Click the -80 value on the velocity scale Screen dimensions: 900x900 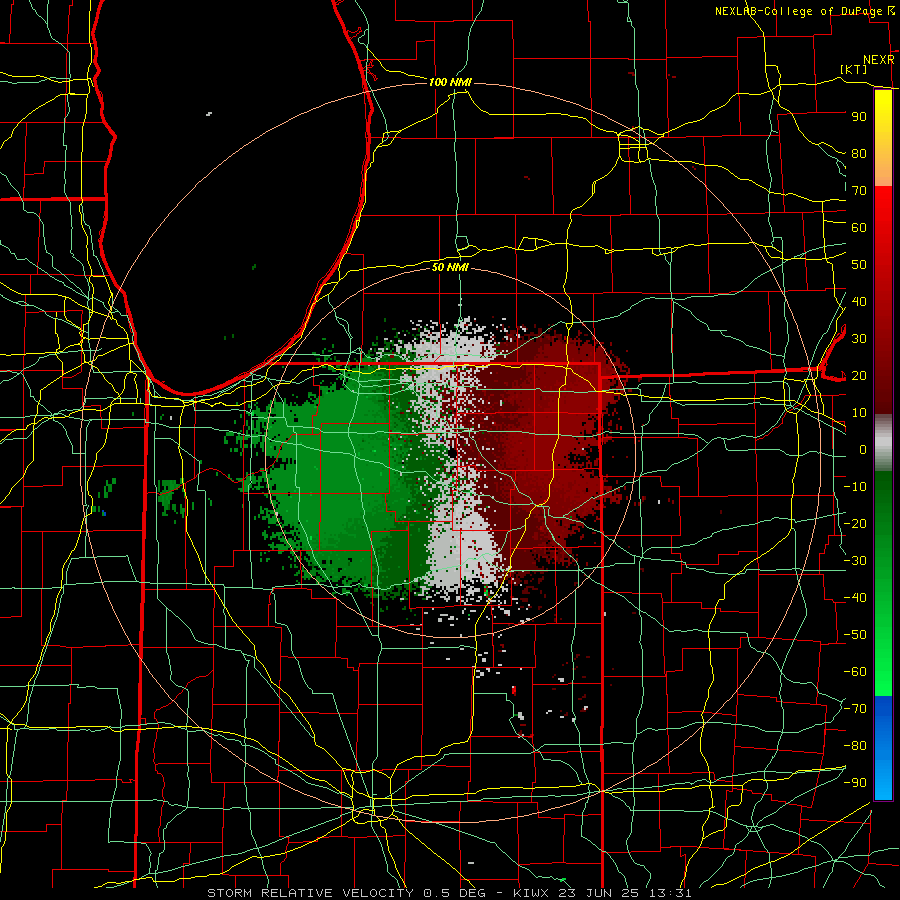[x=855, y=746]
